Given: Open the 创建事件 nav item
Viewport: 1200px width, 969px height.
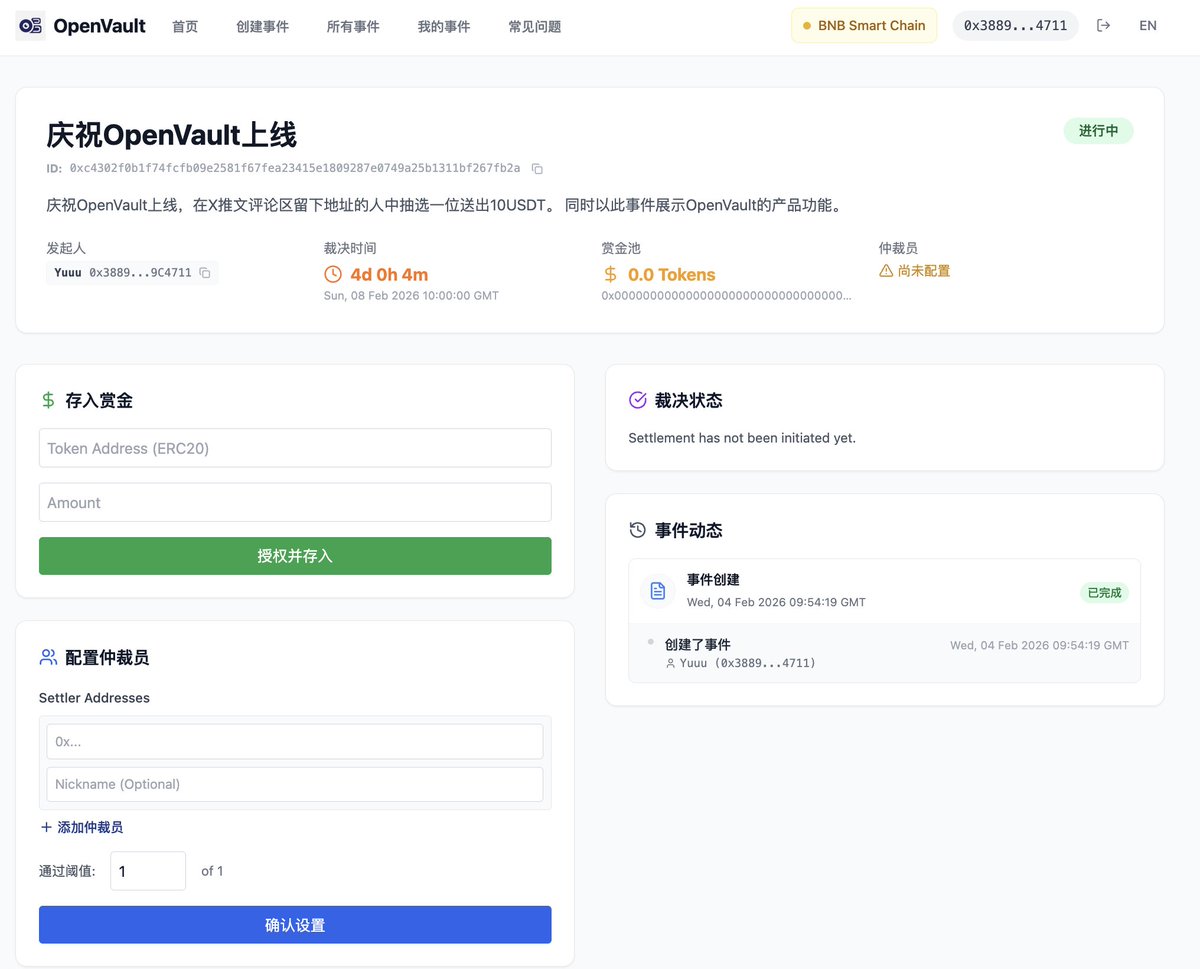Looking at the screenshot, I should point(263,27).
